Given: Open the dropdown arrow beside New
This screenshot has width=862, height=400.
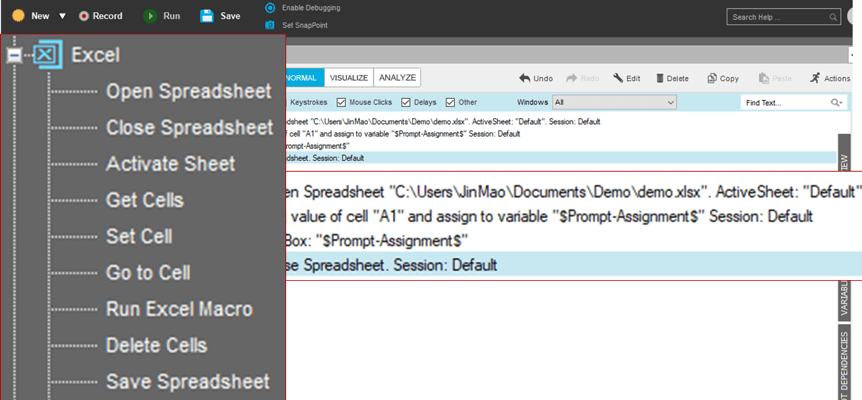Looking at the screenshot, I should [62, 16].
